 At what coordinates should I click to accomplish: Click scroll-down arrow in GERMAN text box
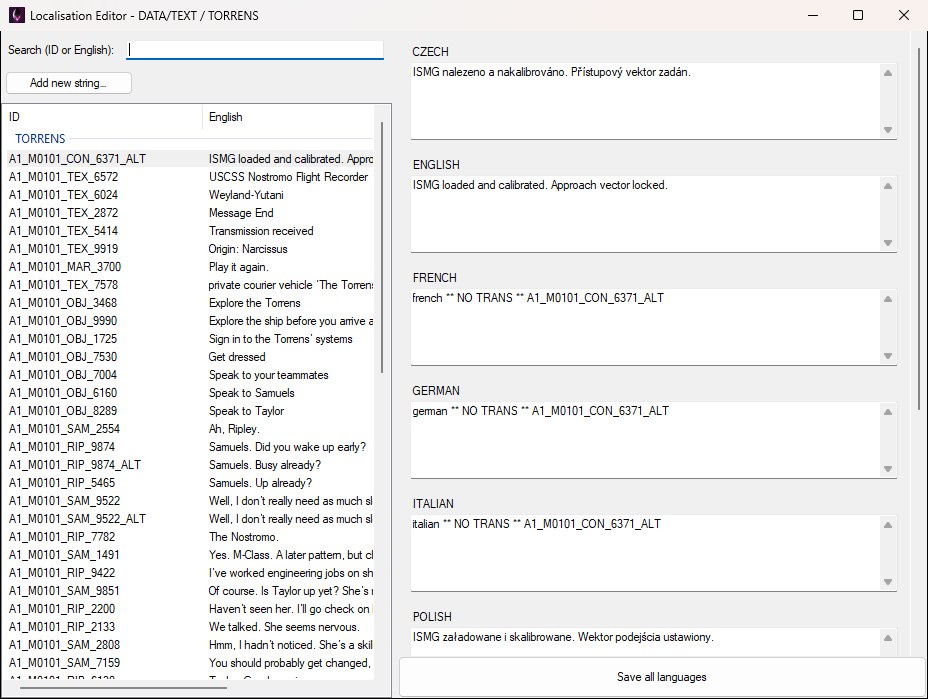coord(888,469)
